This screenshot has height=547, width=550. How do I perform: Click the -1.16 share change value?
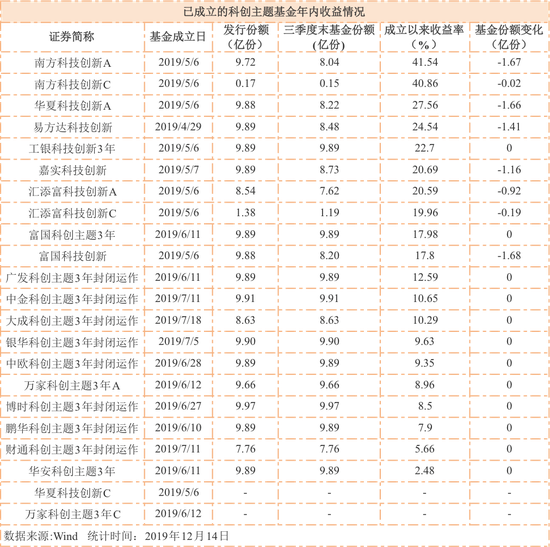click(509, 169)
